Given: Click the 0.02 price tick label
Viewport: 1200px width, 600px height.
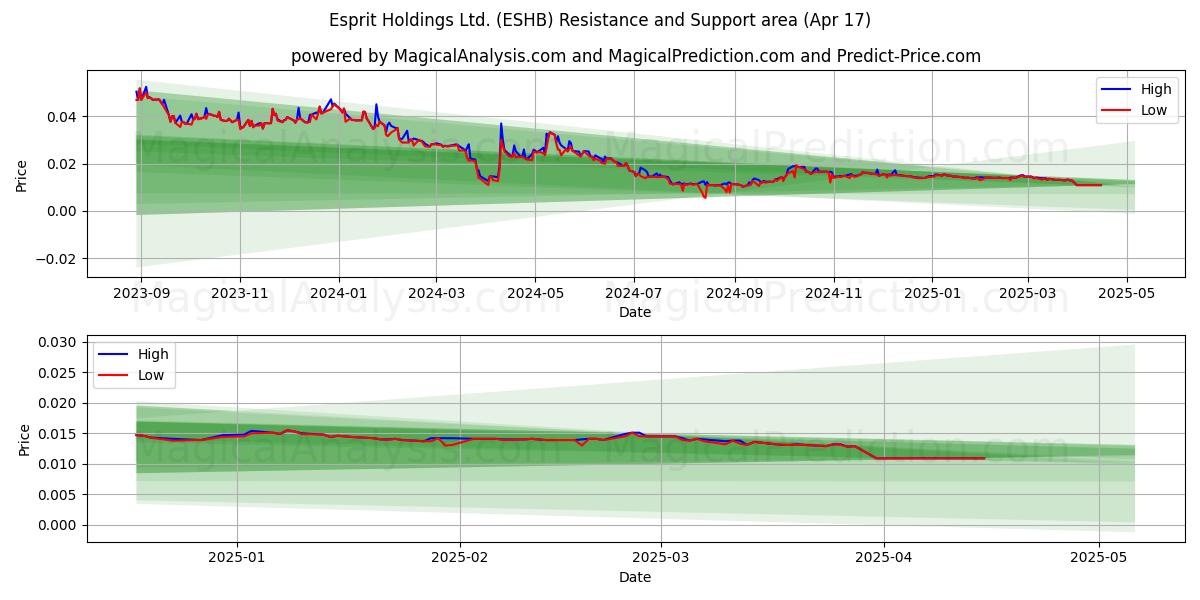Looking at the screenshot, I should [64, 164].
